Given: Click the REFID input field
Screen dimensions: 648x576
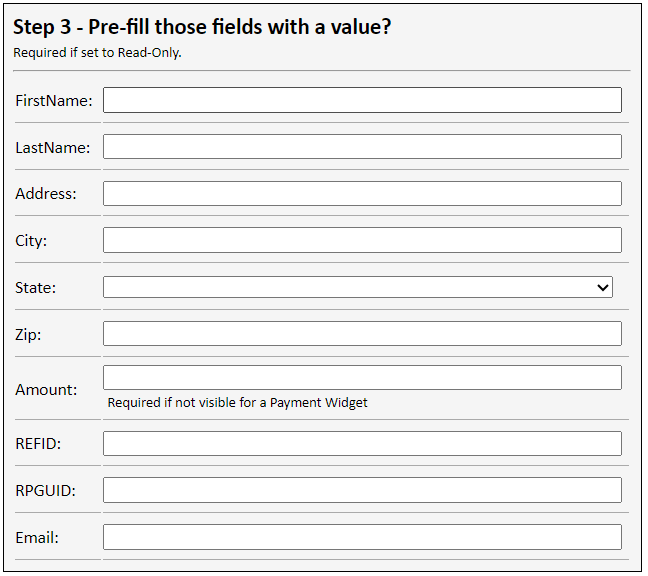Looking at the screenshot, I should (362, 444).
